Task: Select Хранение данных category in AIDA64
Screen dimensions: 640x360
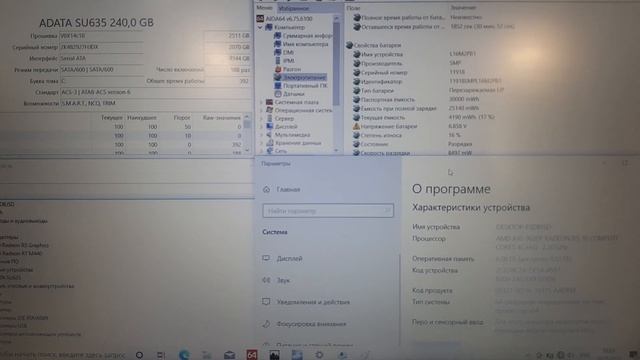Action: (298, 143)
